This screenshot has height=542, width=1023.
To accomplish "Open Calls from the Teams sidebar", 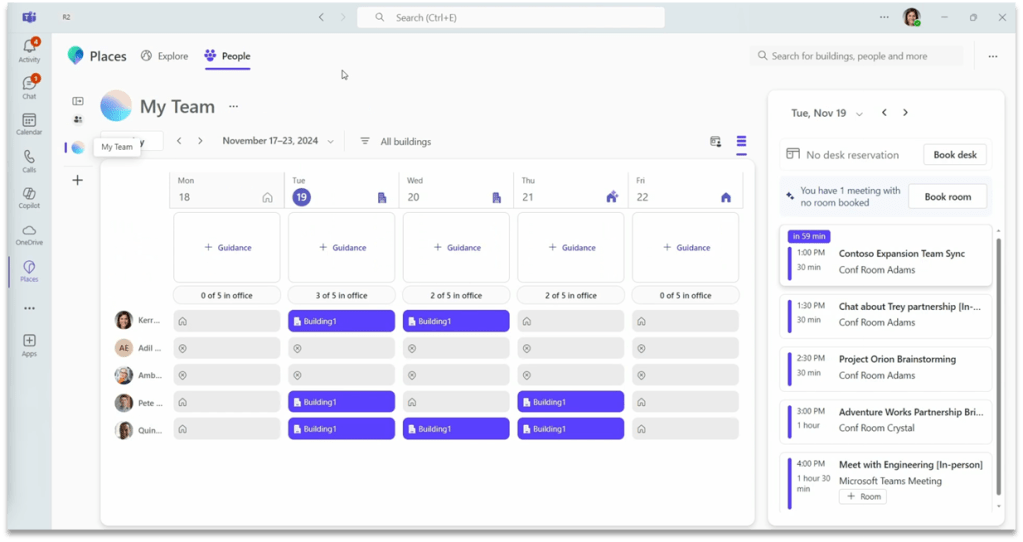I will (29, 160).
